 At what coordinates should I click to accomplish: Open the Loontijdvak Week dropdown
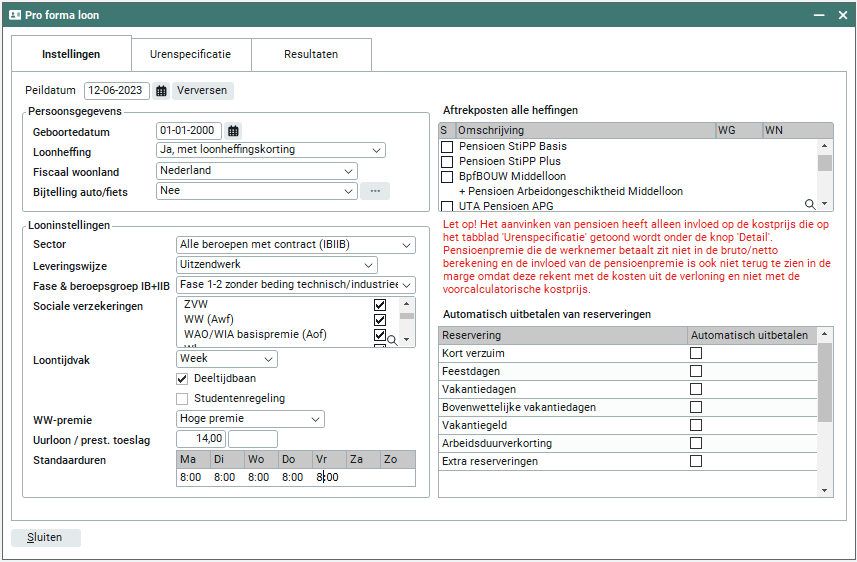[x=227, y=359]
